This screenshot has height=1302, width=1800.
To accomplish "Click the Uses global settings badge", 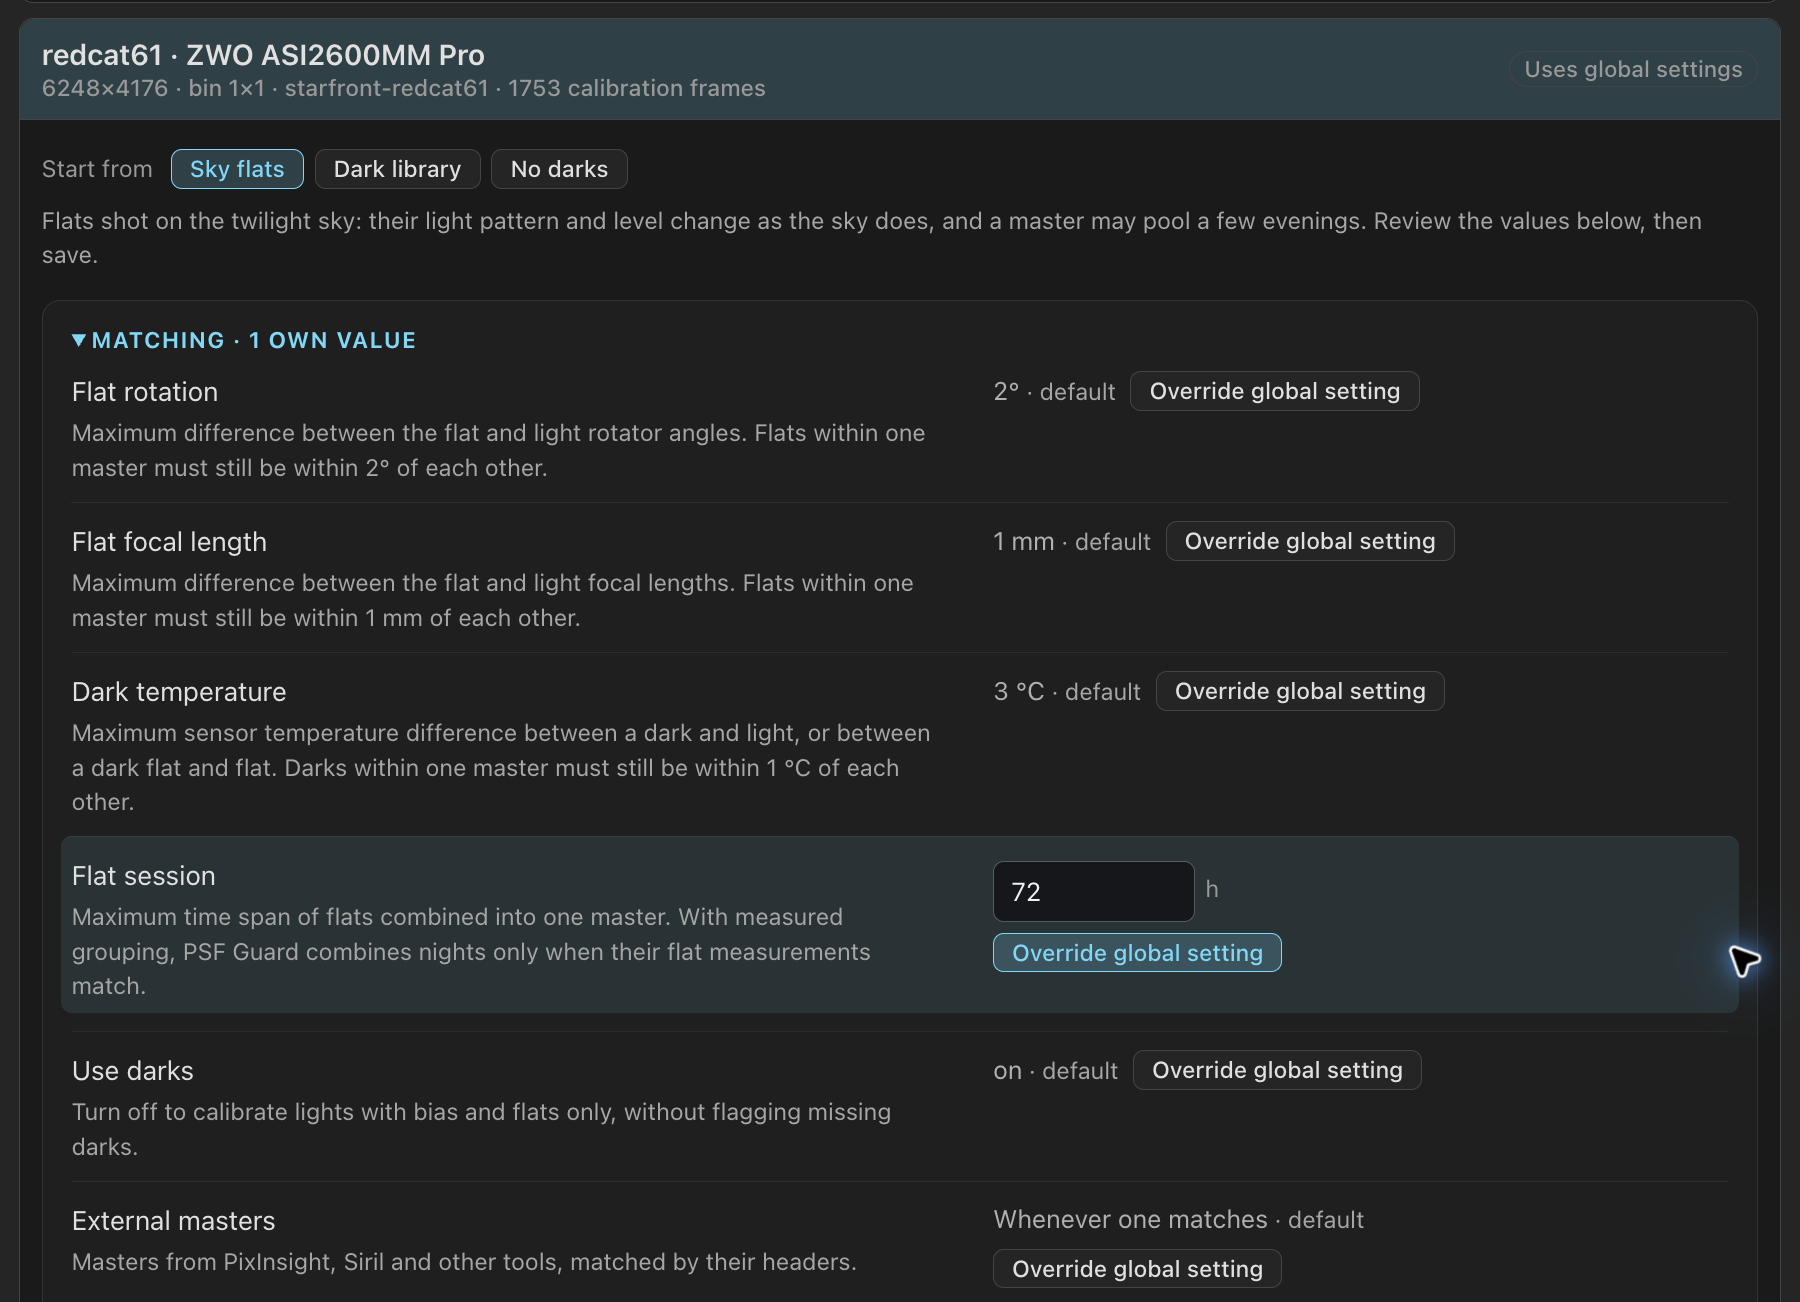I will pyautogui.click(x=1633, y=69).
